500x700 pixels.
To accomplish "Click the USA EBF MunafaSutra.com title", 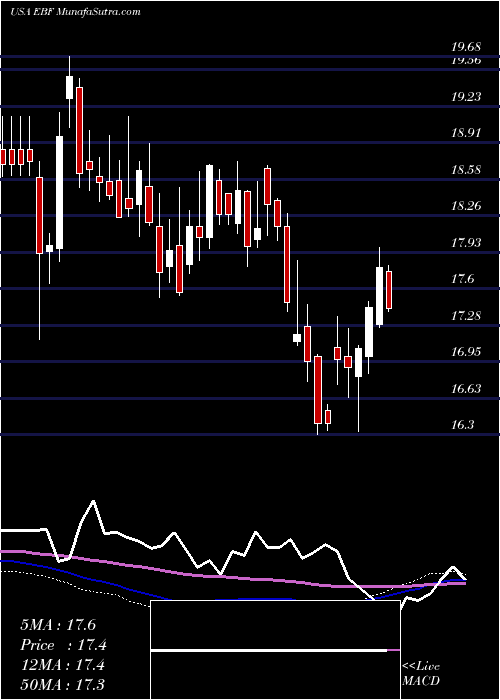I will tap(75, 11).
